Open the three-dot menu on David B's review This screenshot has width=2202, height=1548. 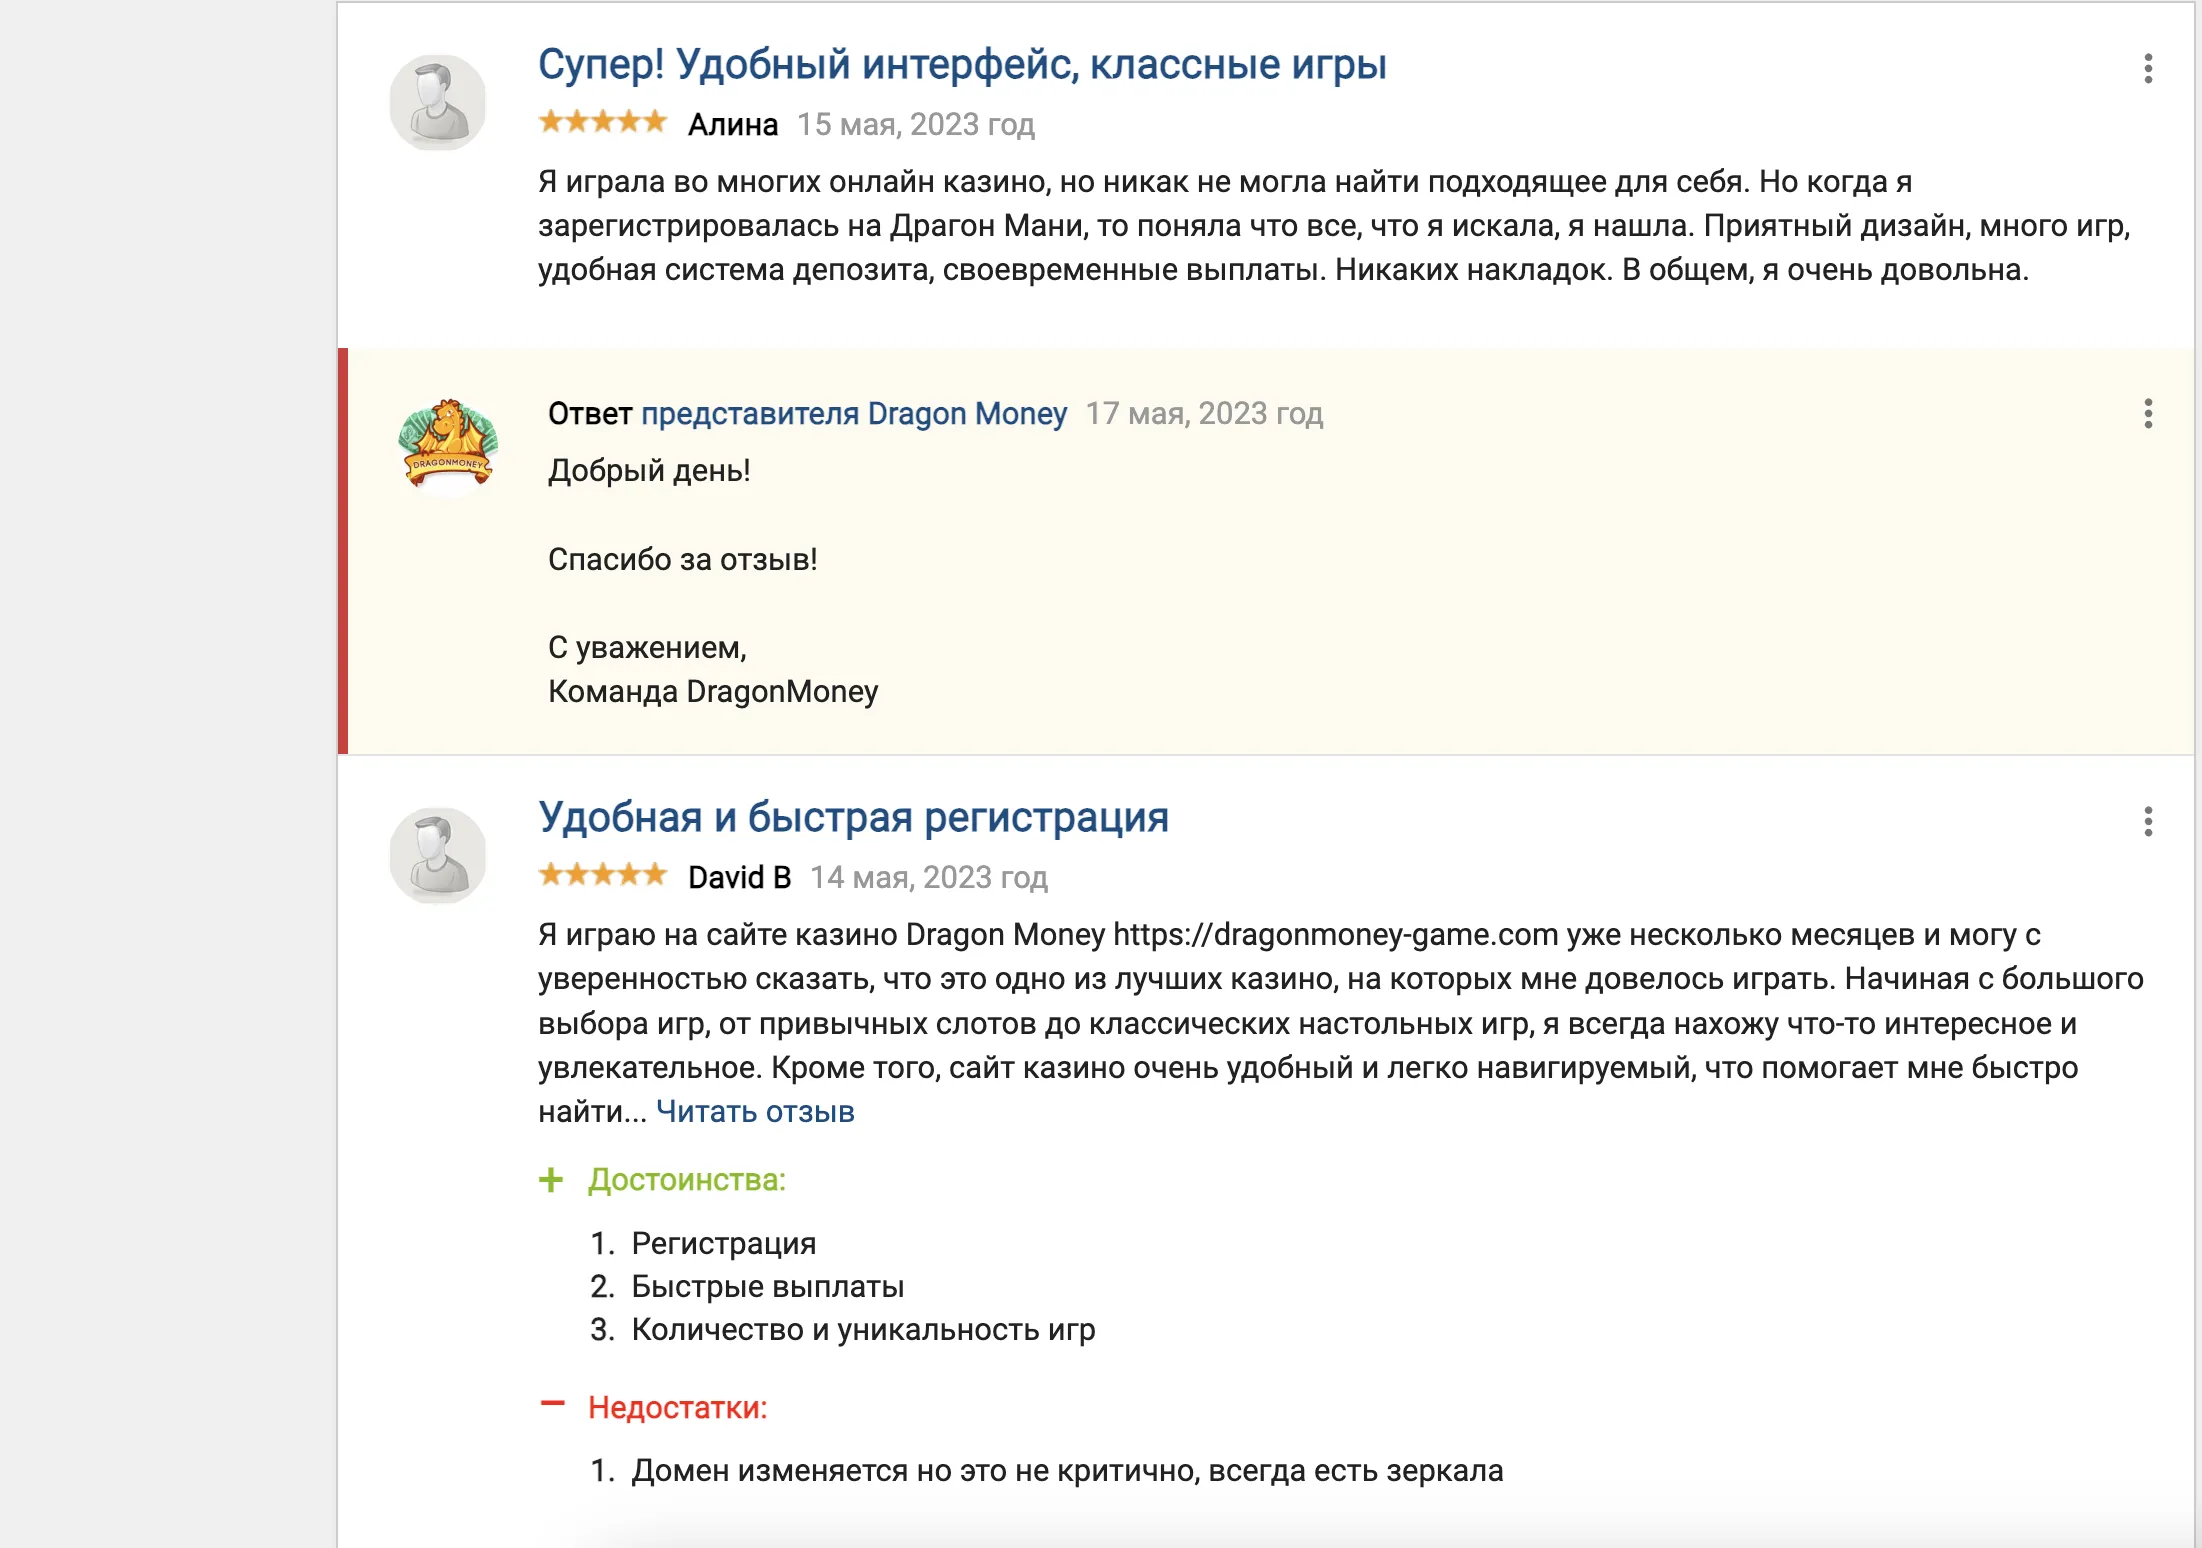click(2147, 821)
